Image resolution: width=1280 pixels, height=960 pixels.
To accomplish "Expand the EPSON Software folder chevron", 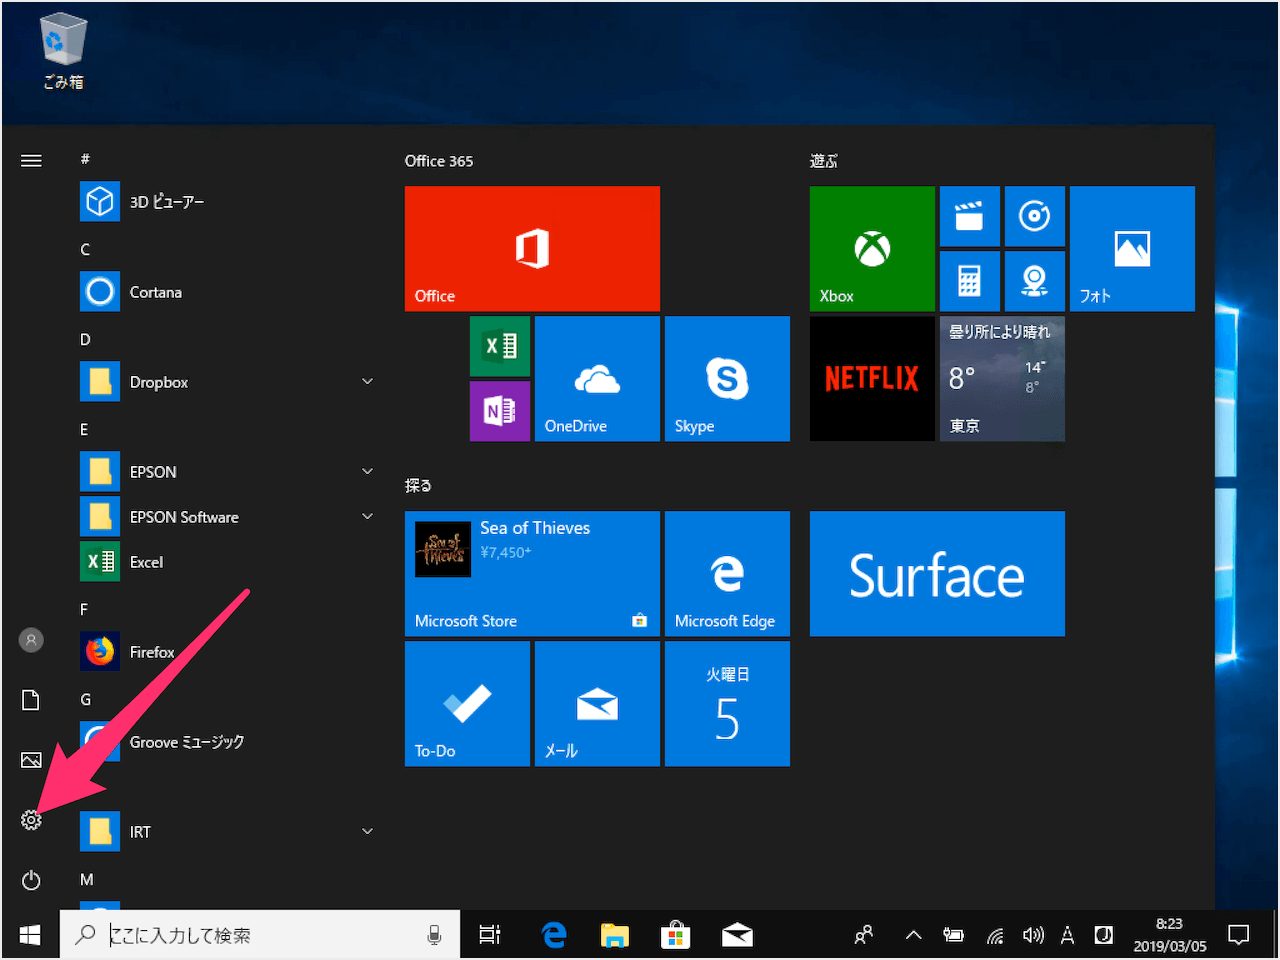I will coord(367,517).
